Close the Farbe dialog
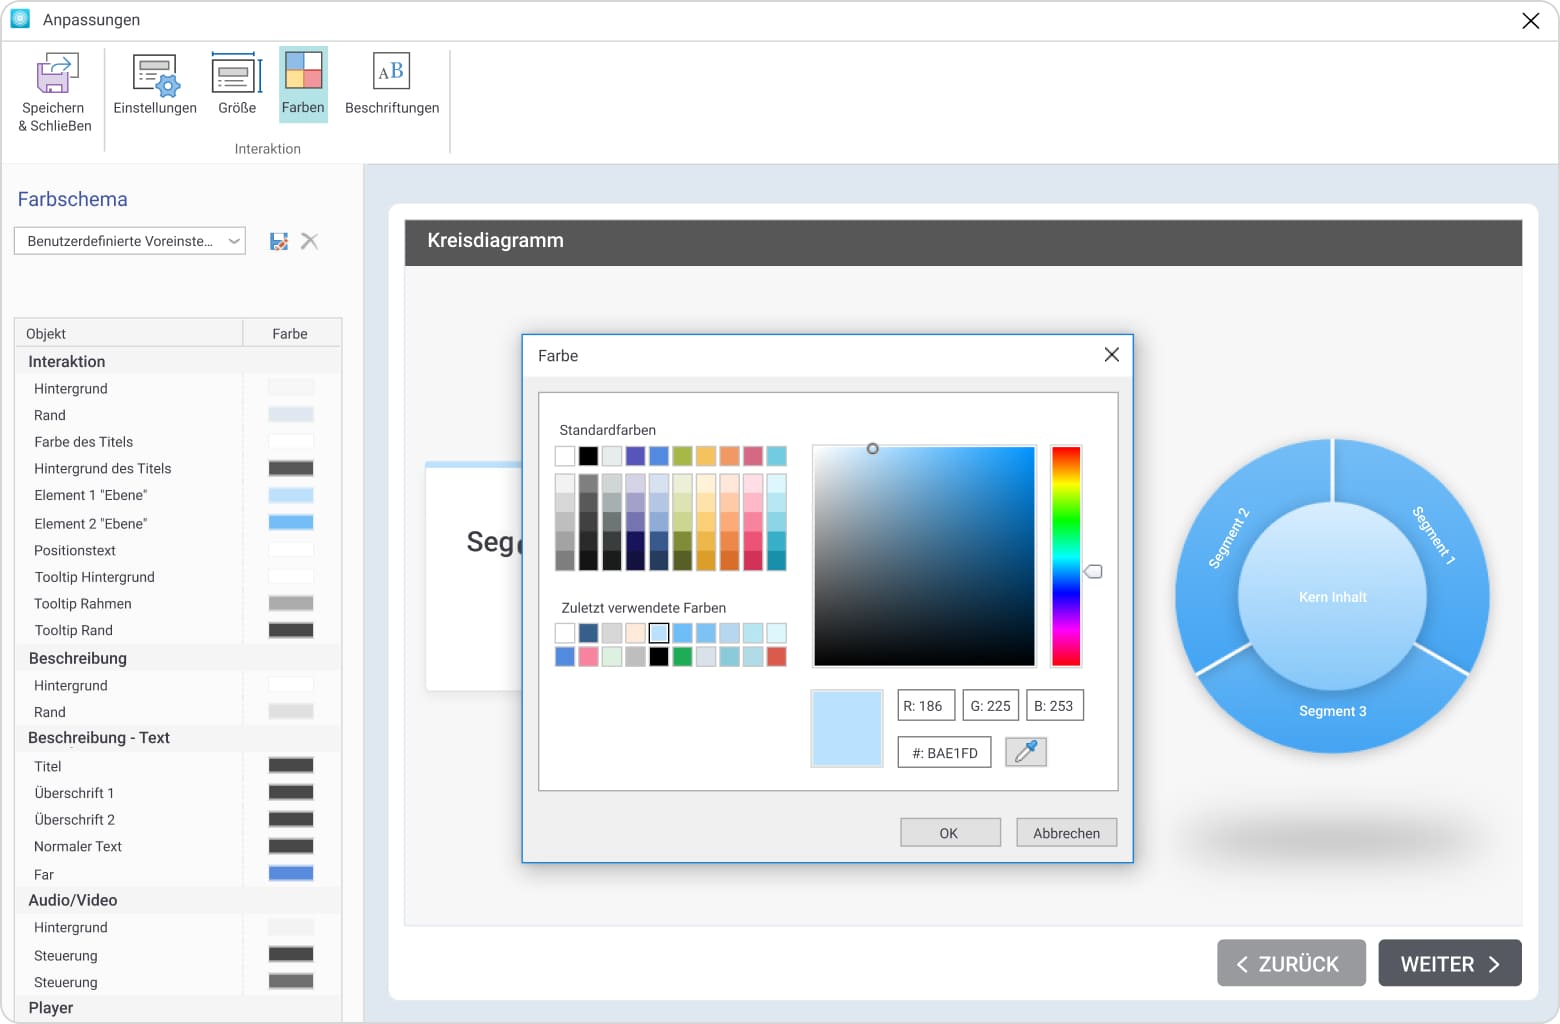Viewport: 1560px width, 1024px height. tap(1111, 354)
